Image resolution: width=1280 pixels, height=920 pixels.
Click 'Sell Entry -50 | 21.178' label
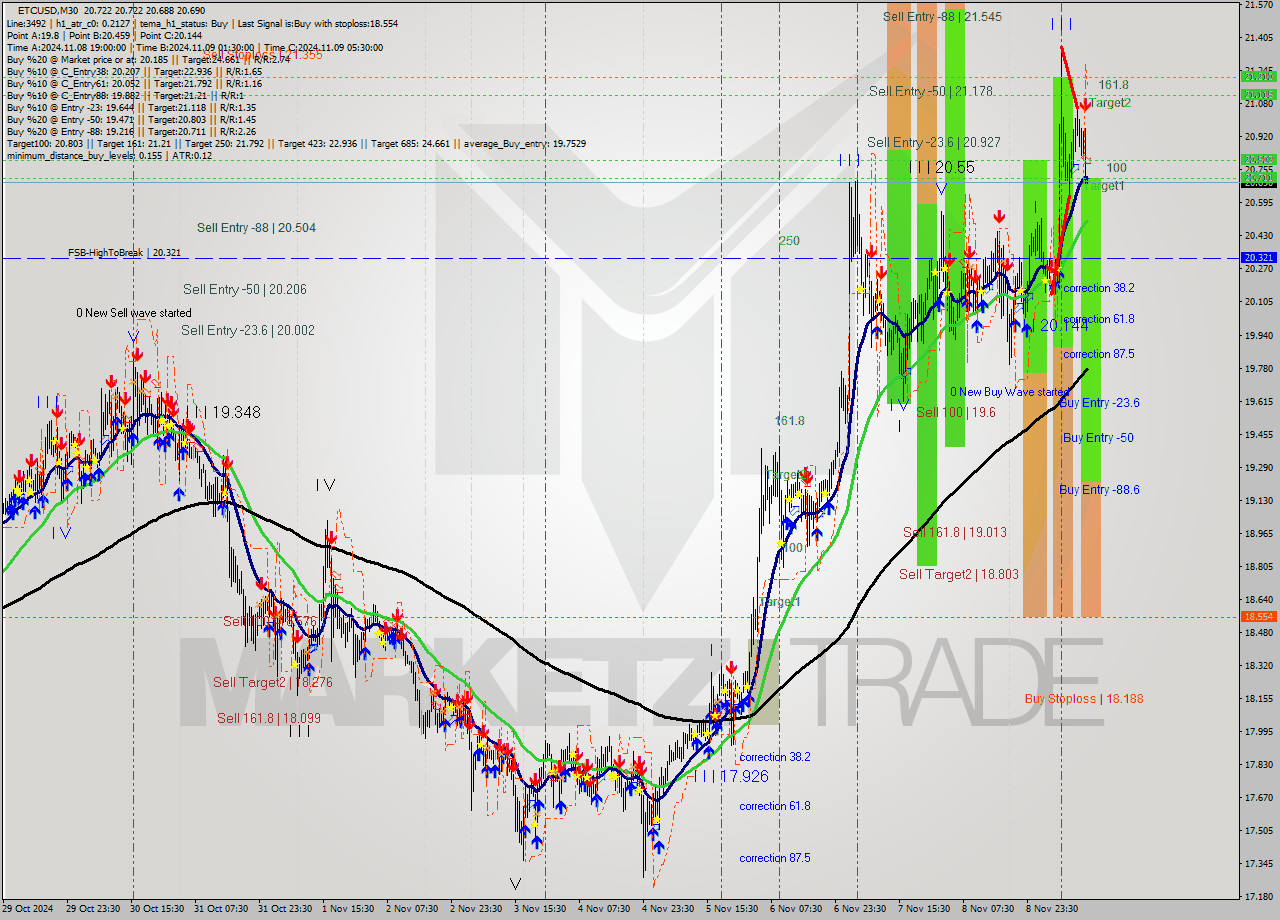point(931,91)
